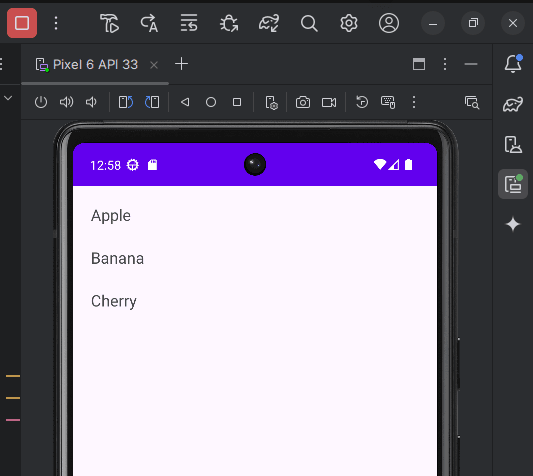Toggle hardware input keyboard-mouse icon
The width and height of the screenshot is (533, 476).
[388, 102]
